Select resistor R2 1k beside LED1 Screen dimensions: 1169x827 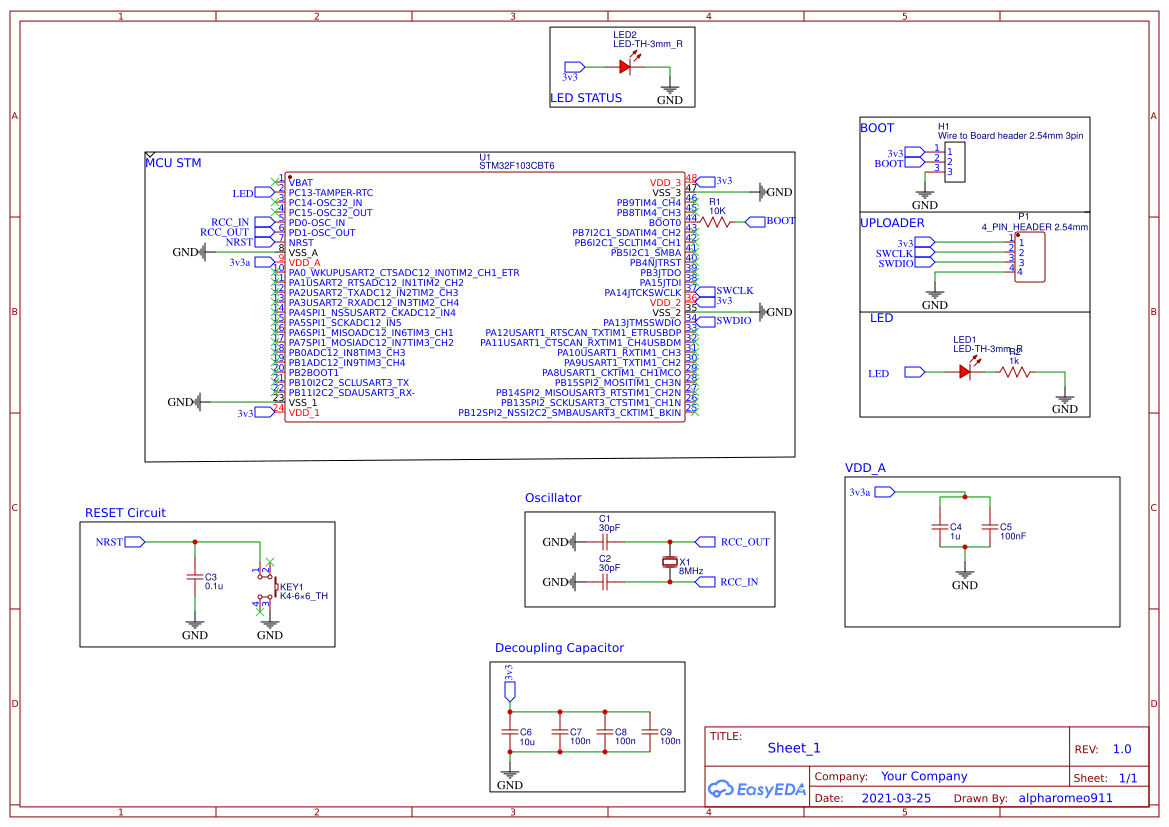coord(1013,372)
